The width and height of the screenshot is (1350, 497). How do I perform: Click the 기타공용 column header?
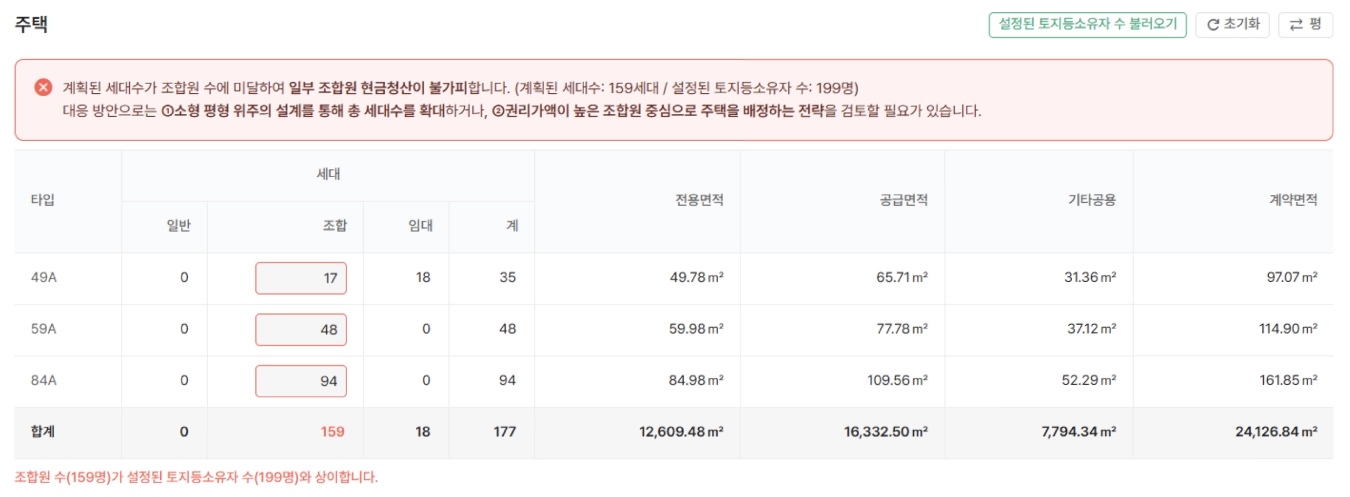tap(1092, 200)
